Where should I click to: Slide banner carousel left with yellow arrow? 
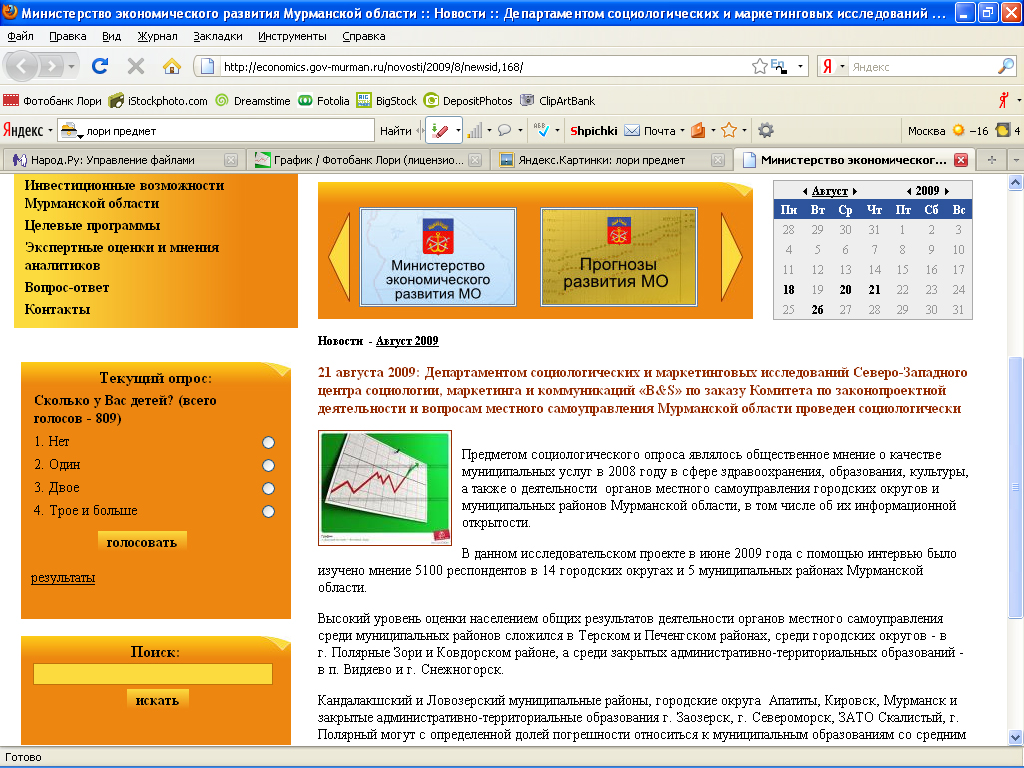coord(339,257)
